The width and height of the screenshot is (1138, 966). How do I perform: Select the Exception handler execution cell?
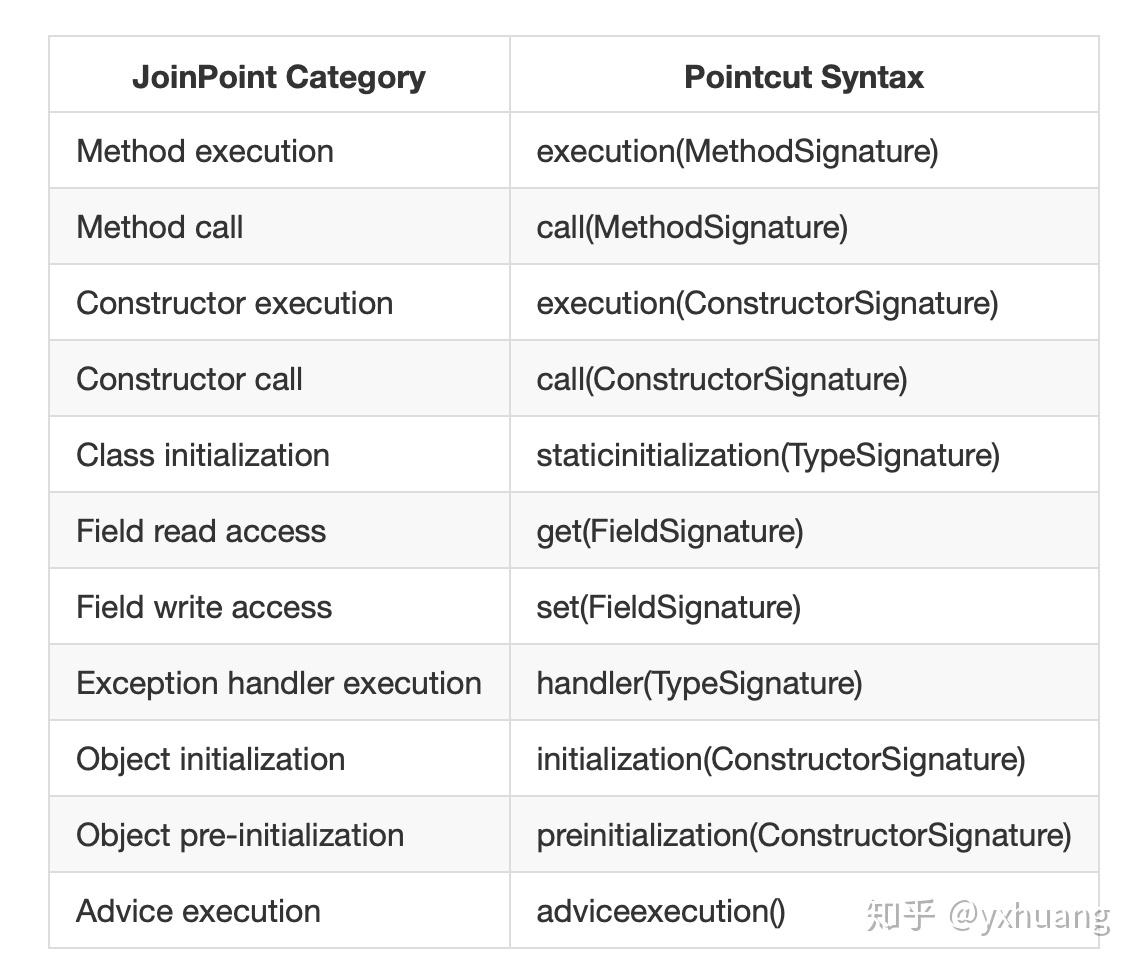coord(279,683)
